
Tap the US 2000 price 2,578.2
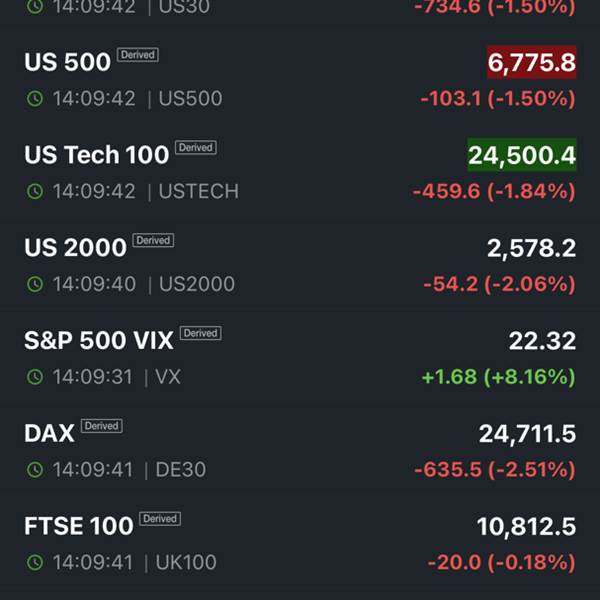(x=531, y=248)
